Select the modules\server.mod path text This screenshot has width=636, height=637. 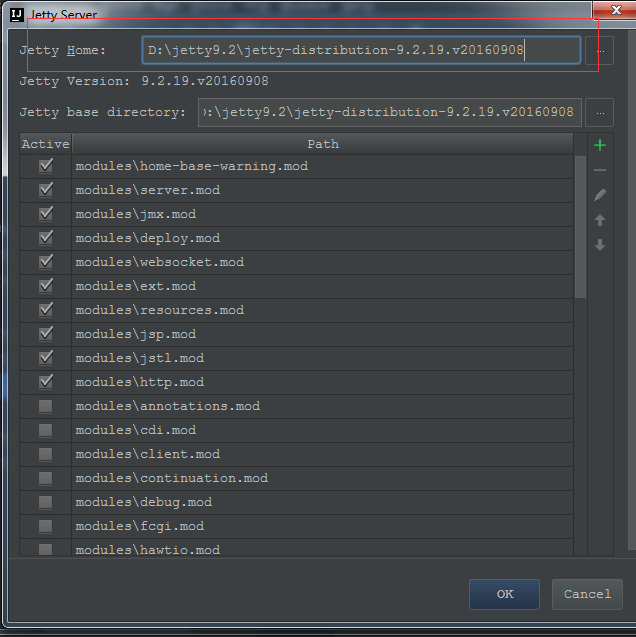pos(148,190)
